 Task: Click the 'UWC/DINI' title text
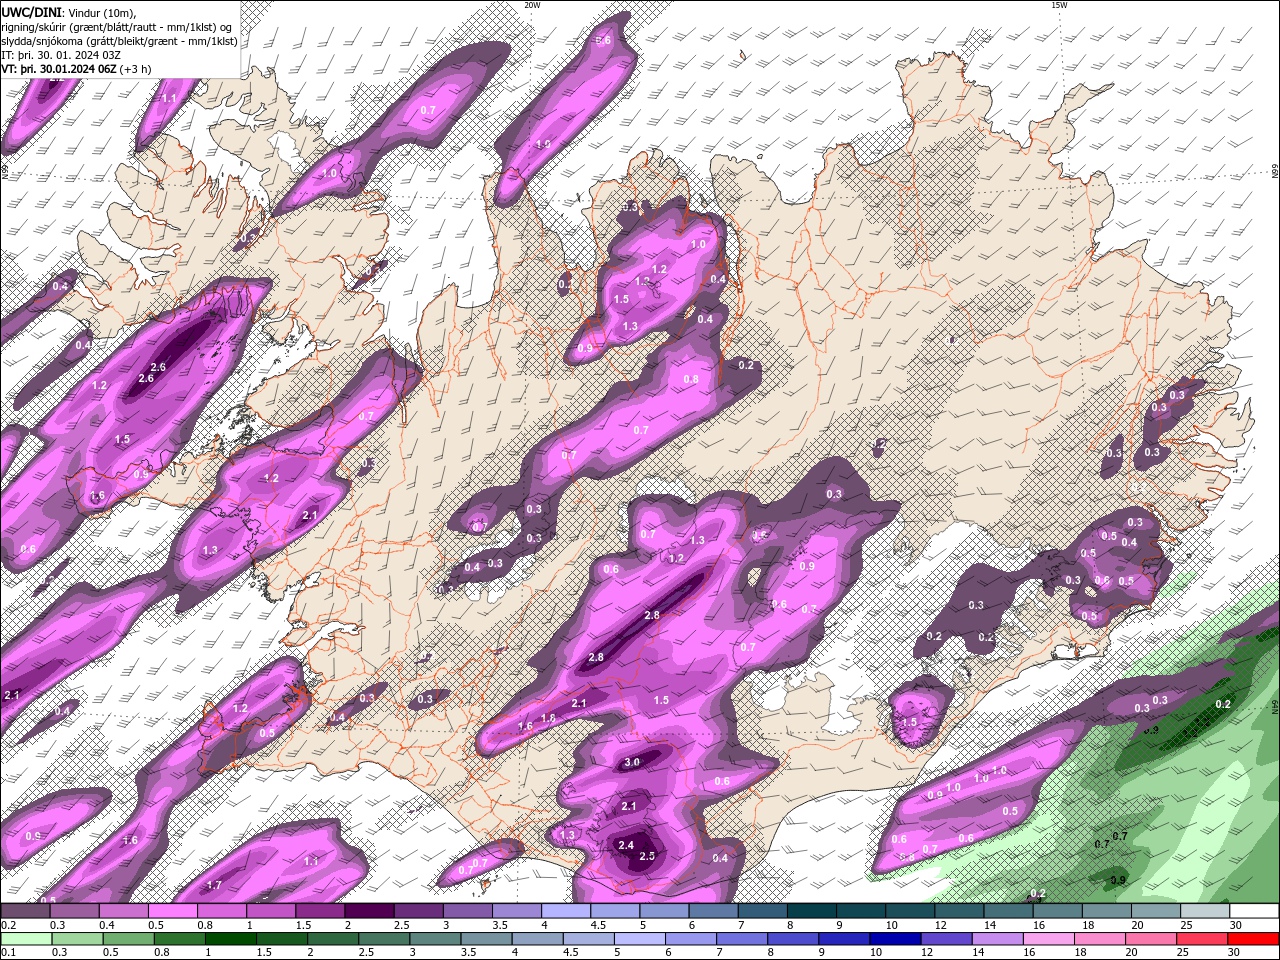pos(30,12)
